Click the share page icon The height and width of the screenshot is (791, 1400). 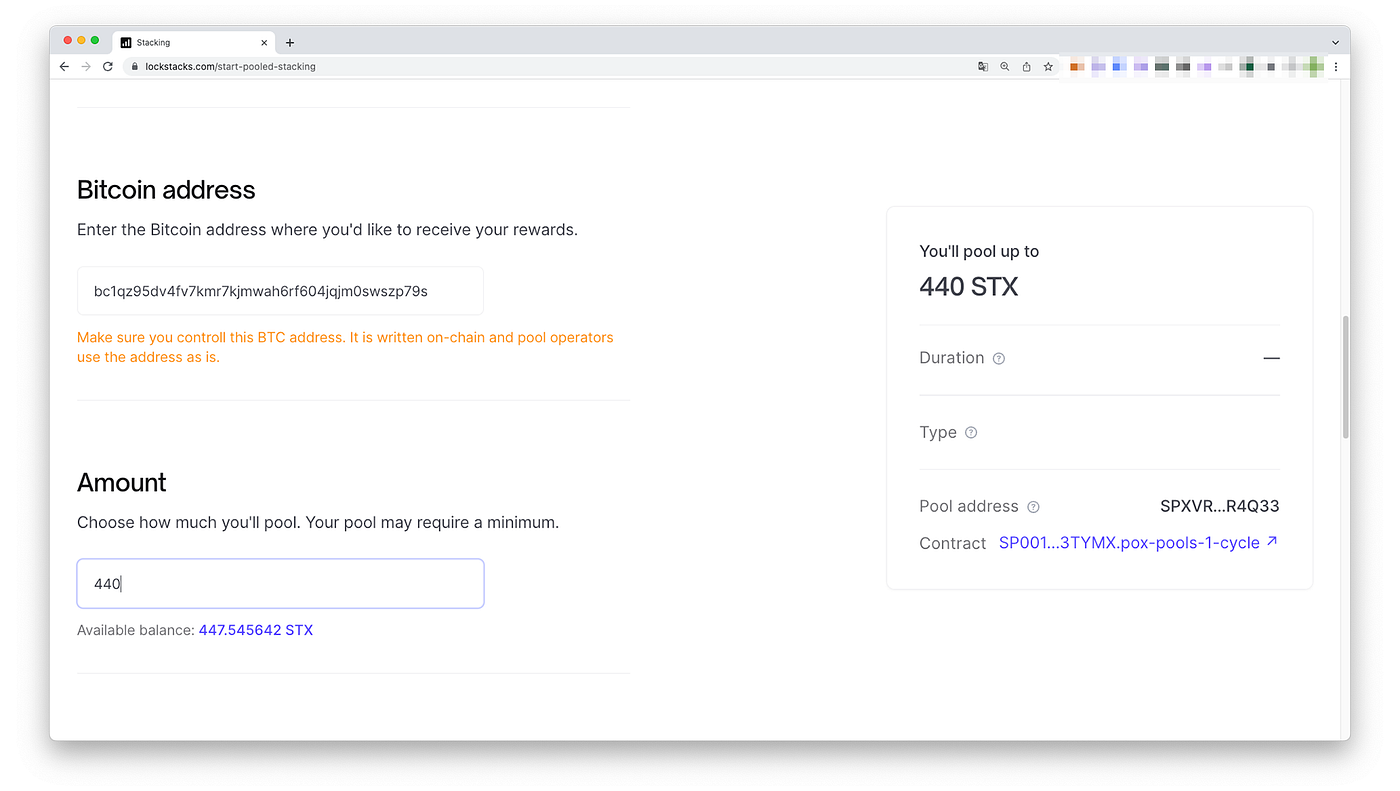[1026, 67]
